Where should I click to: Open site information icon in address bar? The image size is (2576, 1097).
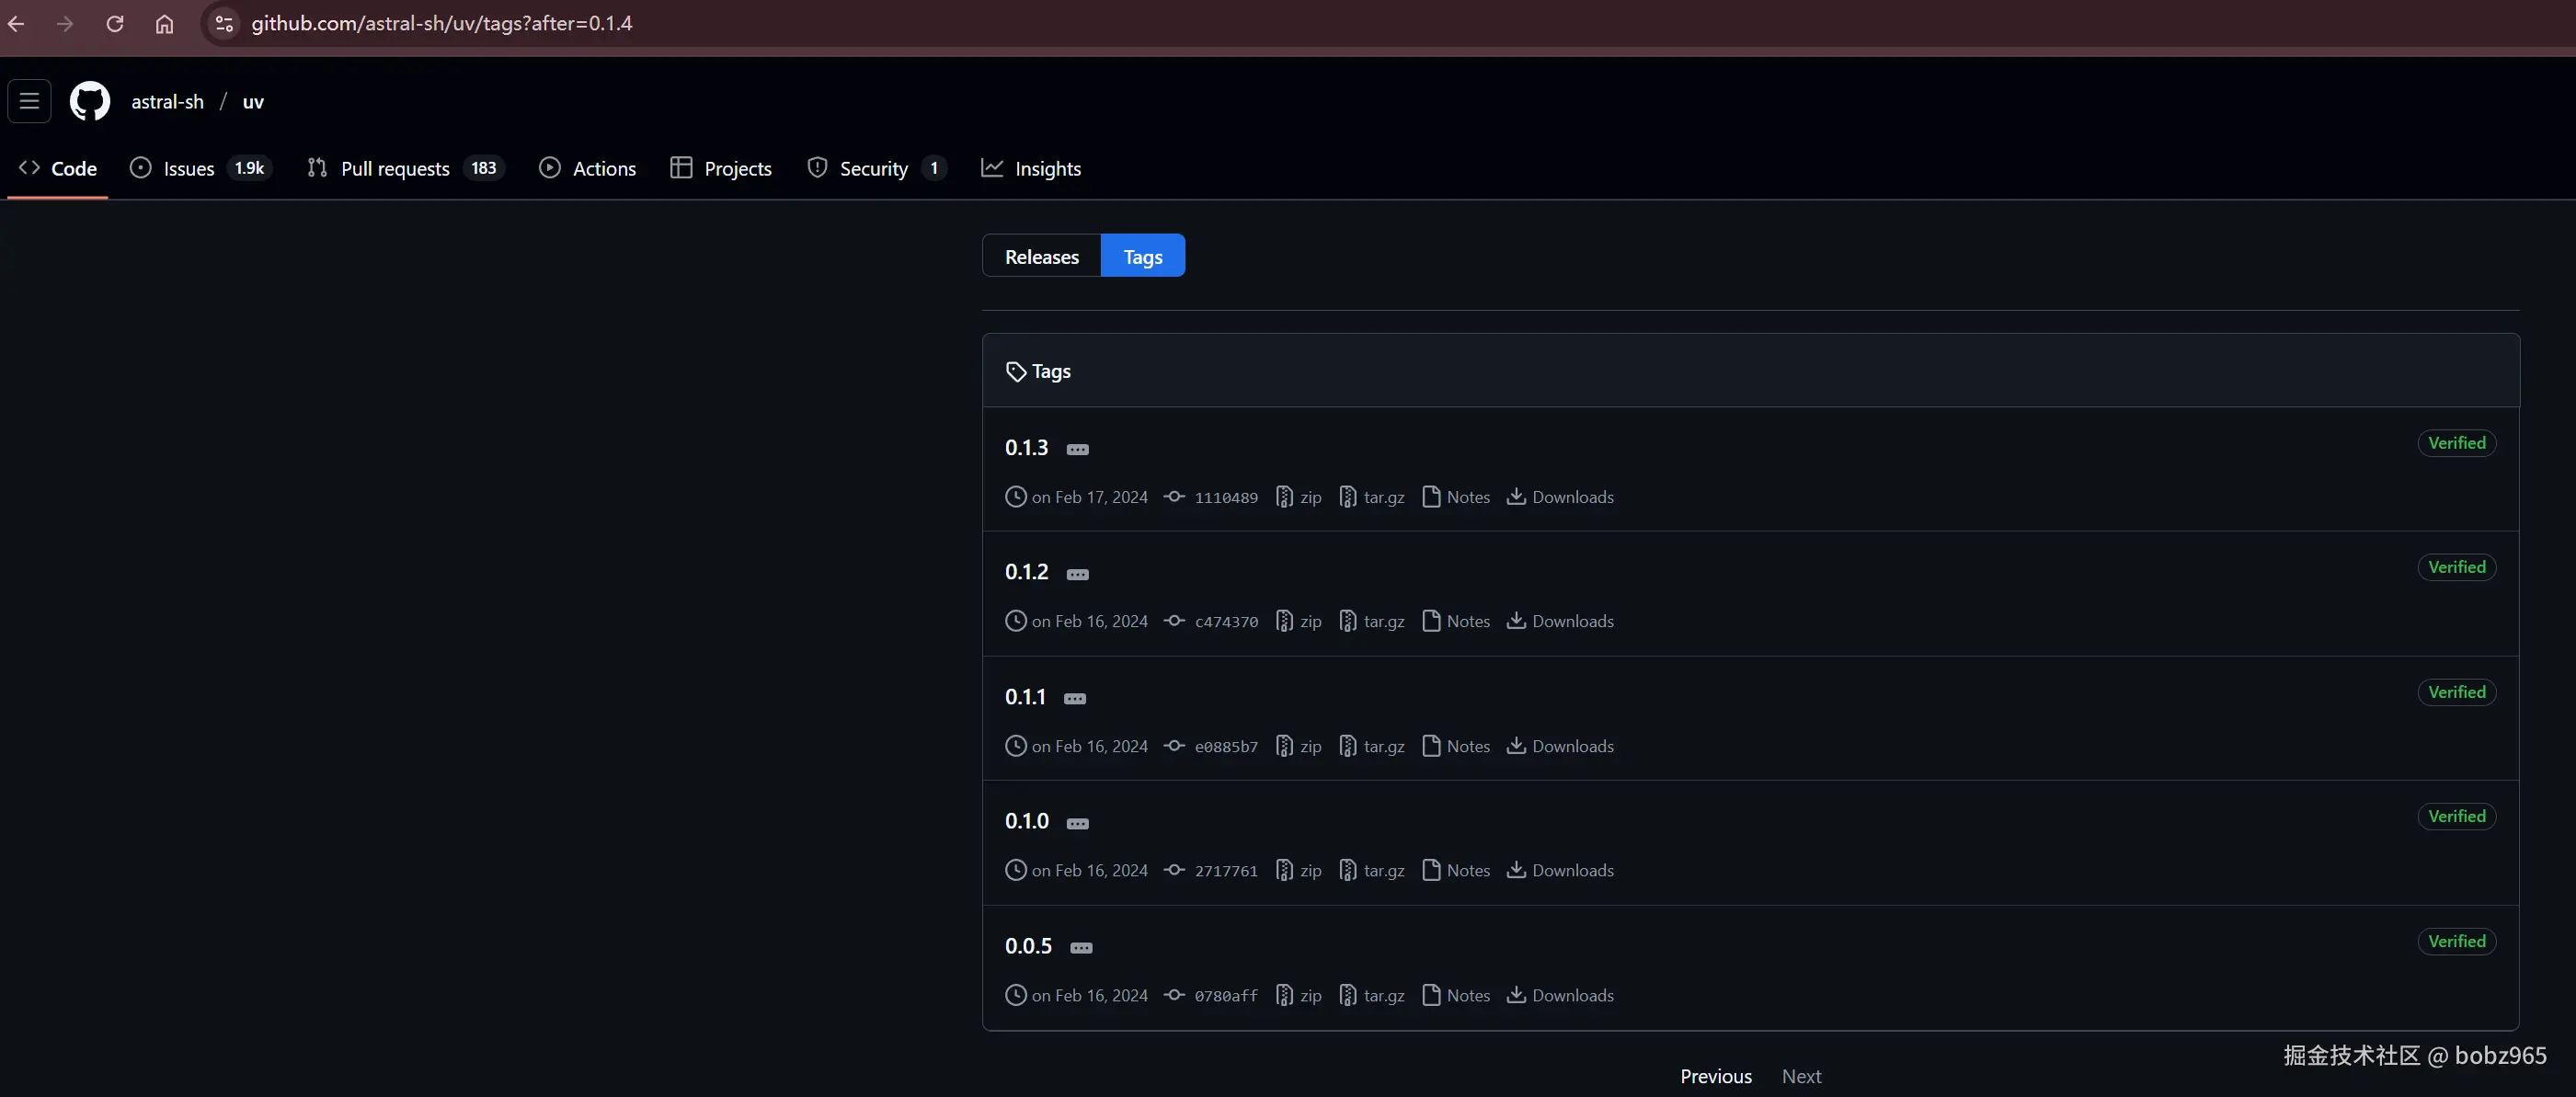[224, 23]
